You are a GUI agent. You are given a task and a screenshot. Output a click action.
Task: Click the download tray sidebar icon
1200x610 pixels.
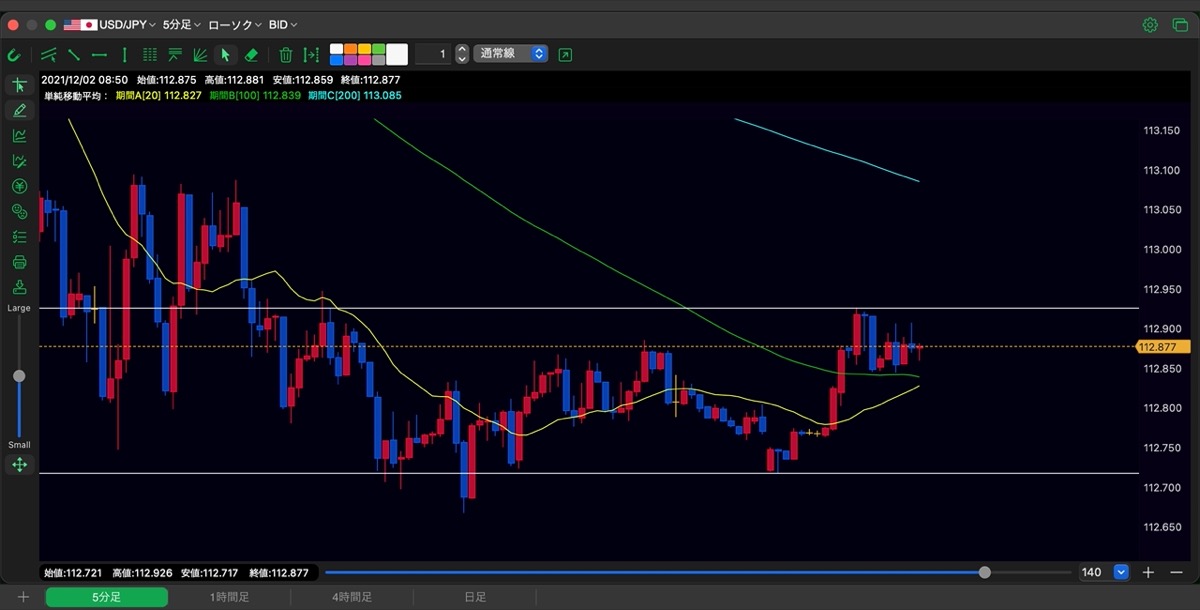point(19,287)
